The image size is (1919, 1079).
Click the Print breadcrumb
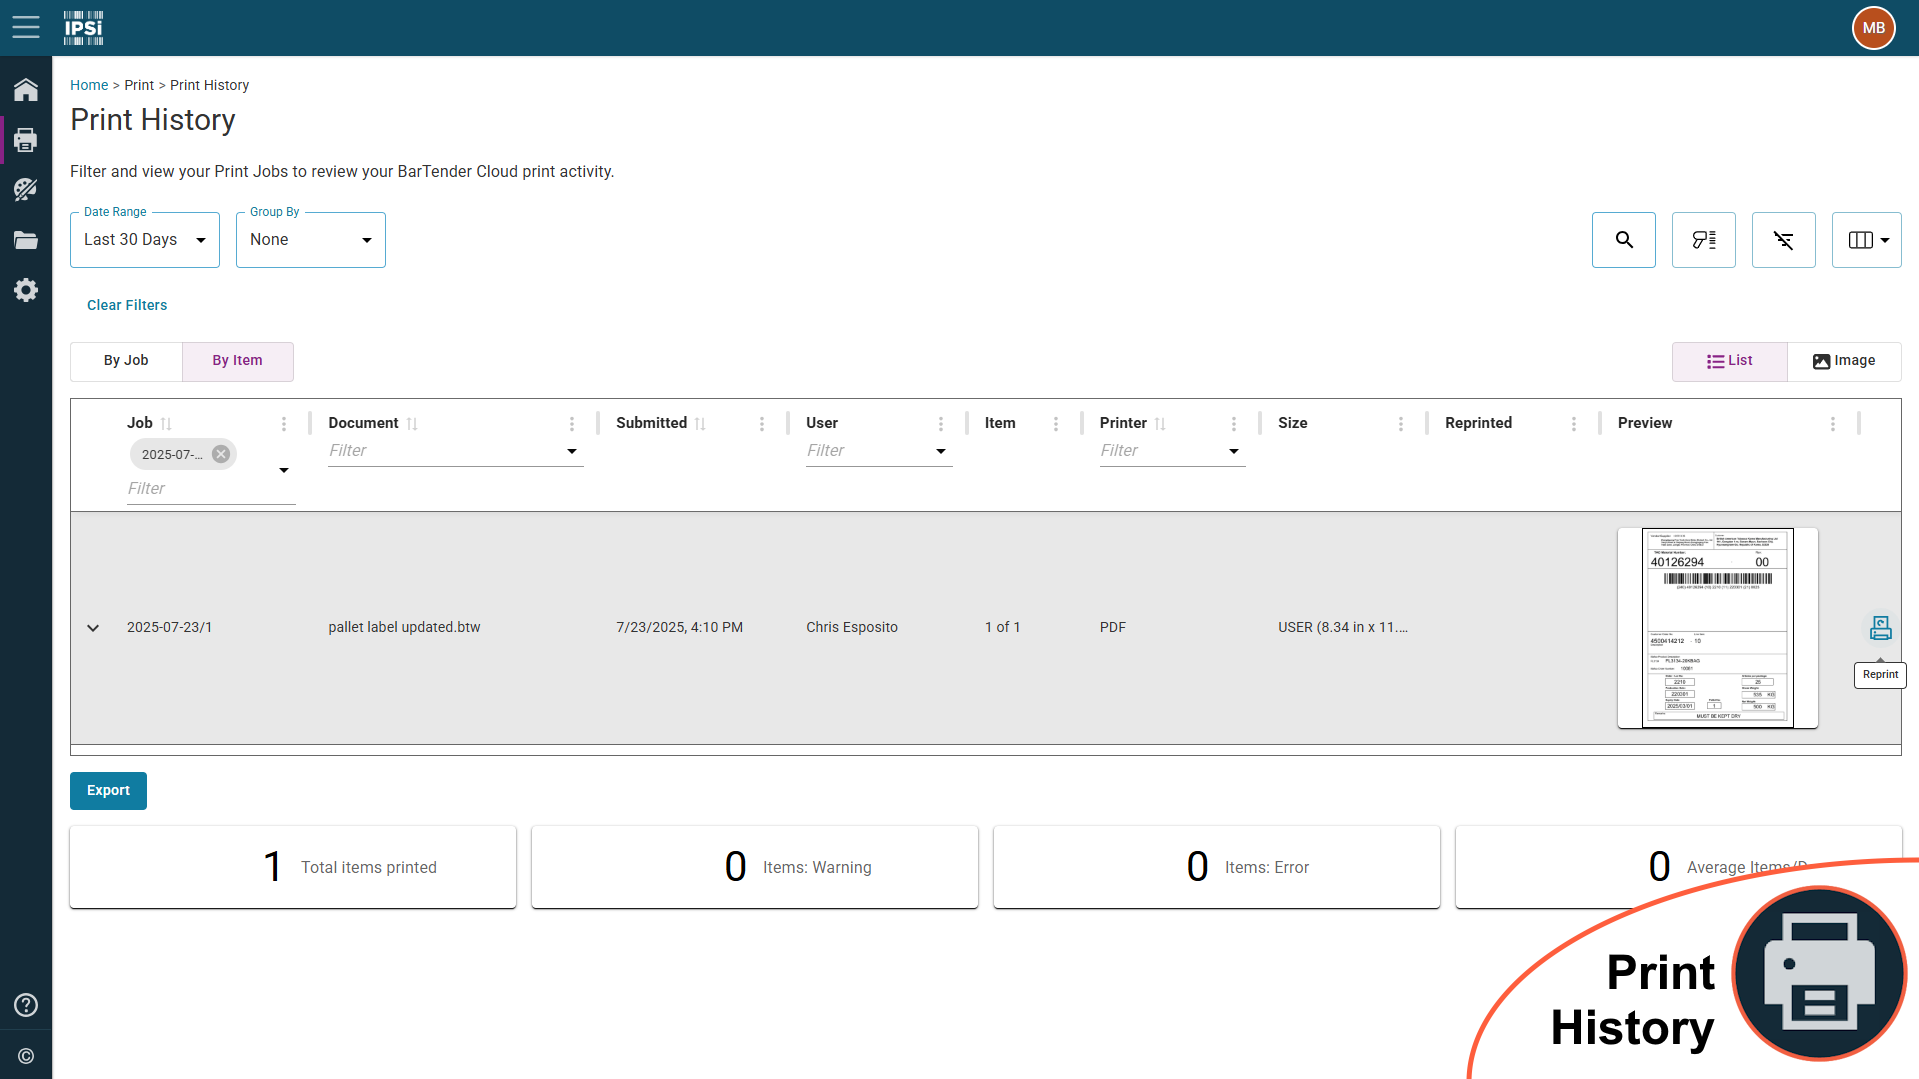(139, 85)
